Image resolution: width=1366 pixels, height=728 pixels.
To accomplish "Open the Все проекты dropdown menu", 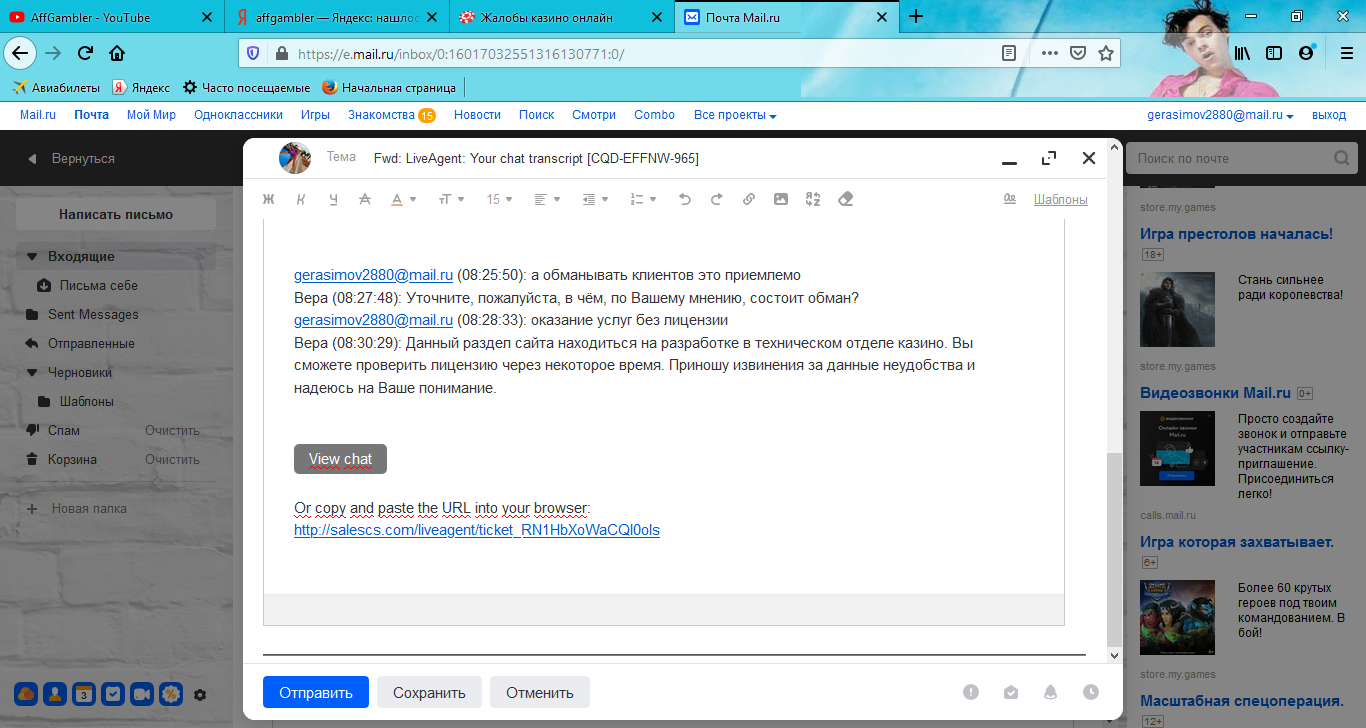I will tap(735, 115).
